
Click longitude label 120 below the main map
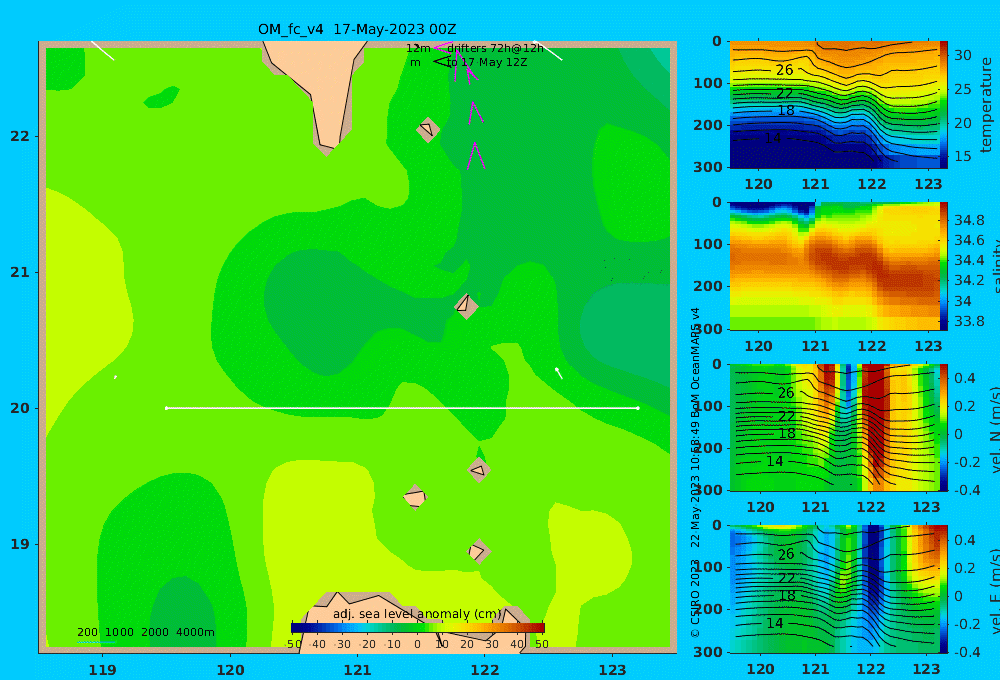230,670
